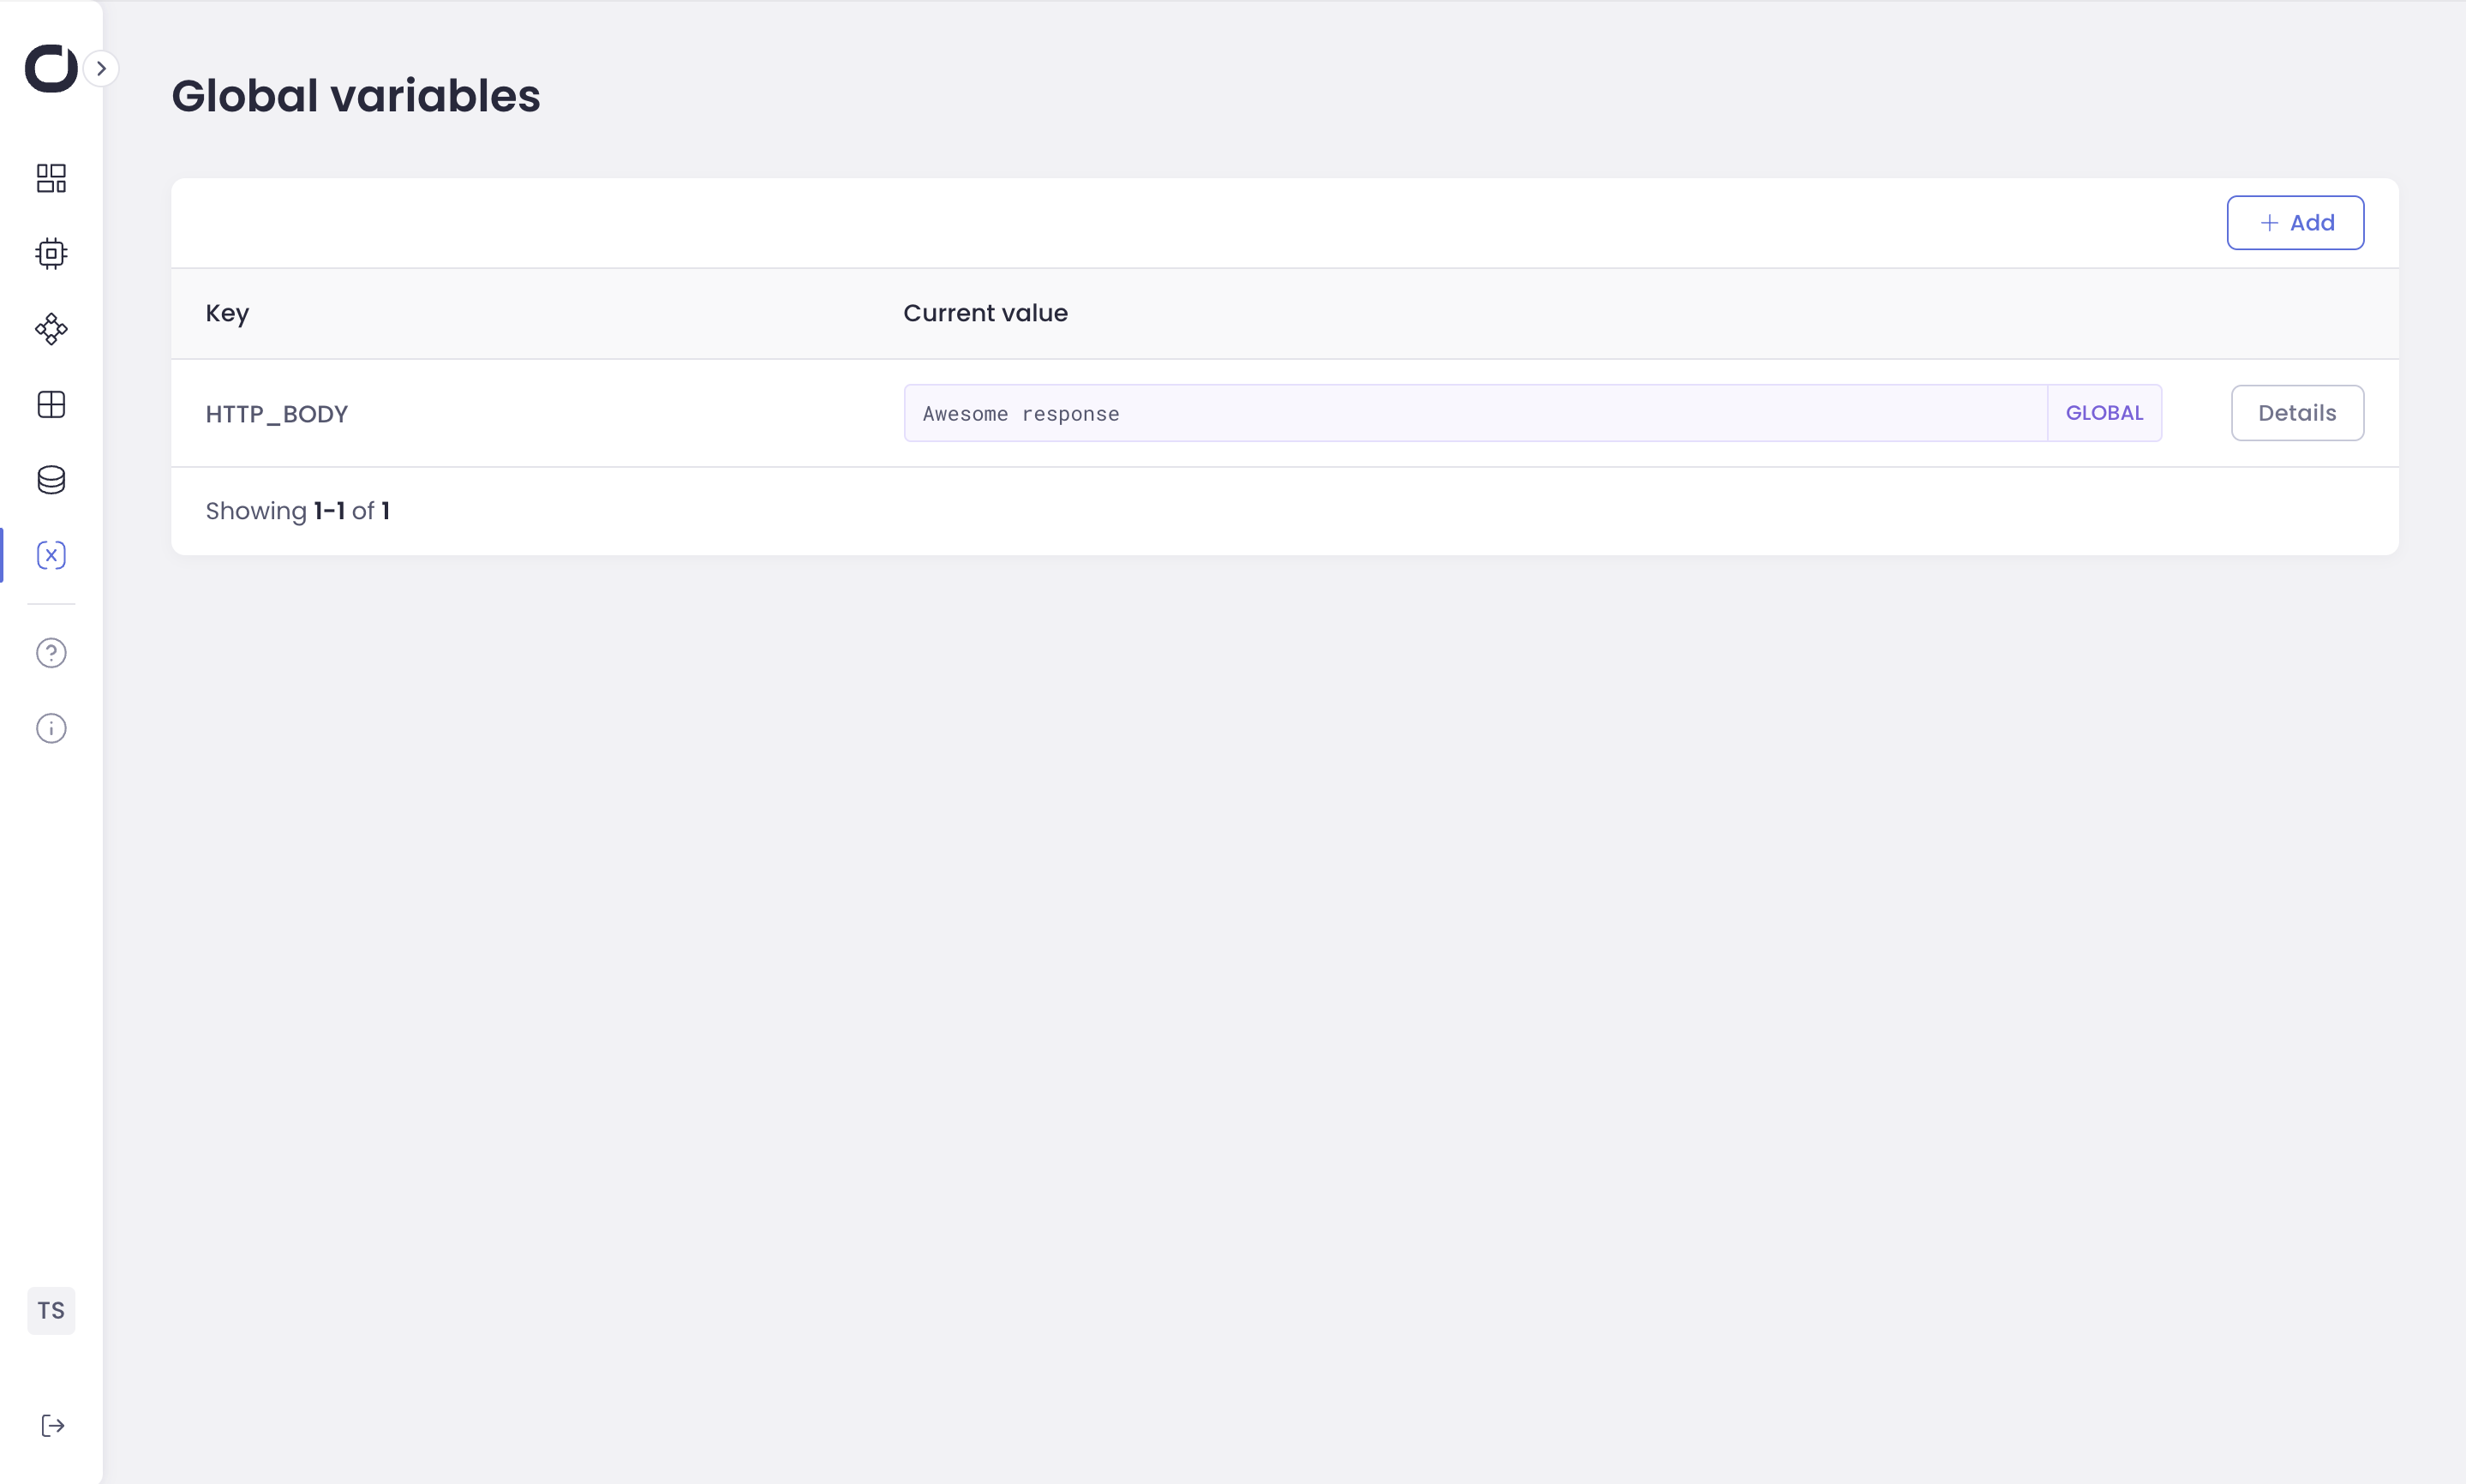Expand the sidebar with chevron arrow
The width and height of the screenshot is (2466, 1484).
click(x=101, y=68)
